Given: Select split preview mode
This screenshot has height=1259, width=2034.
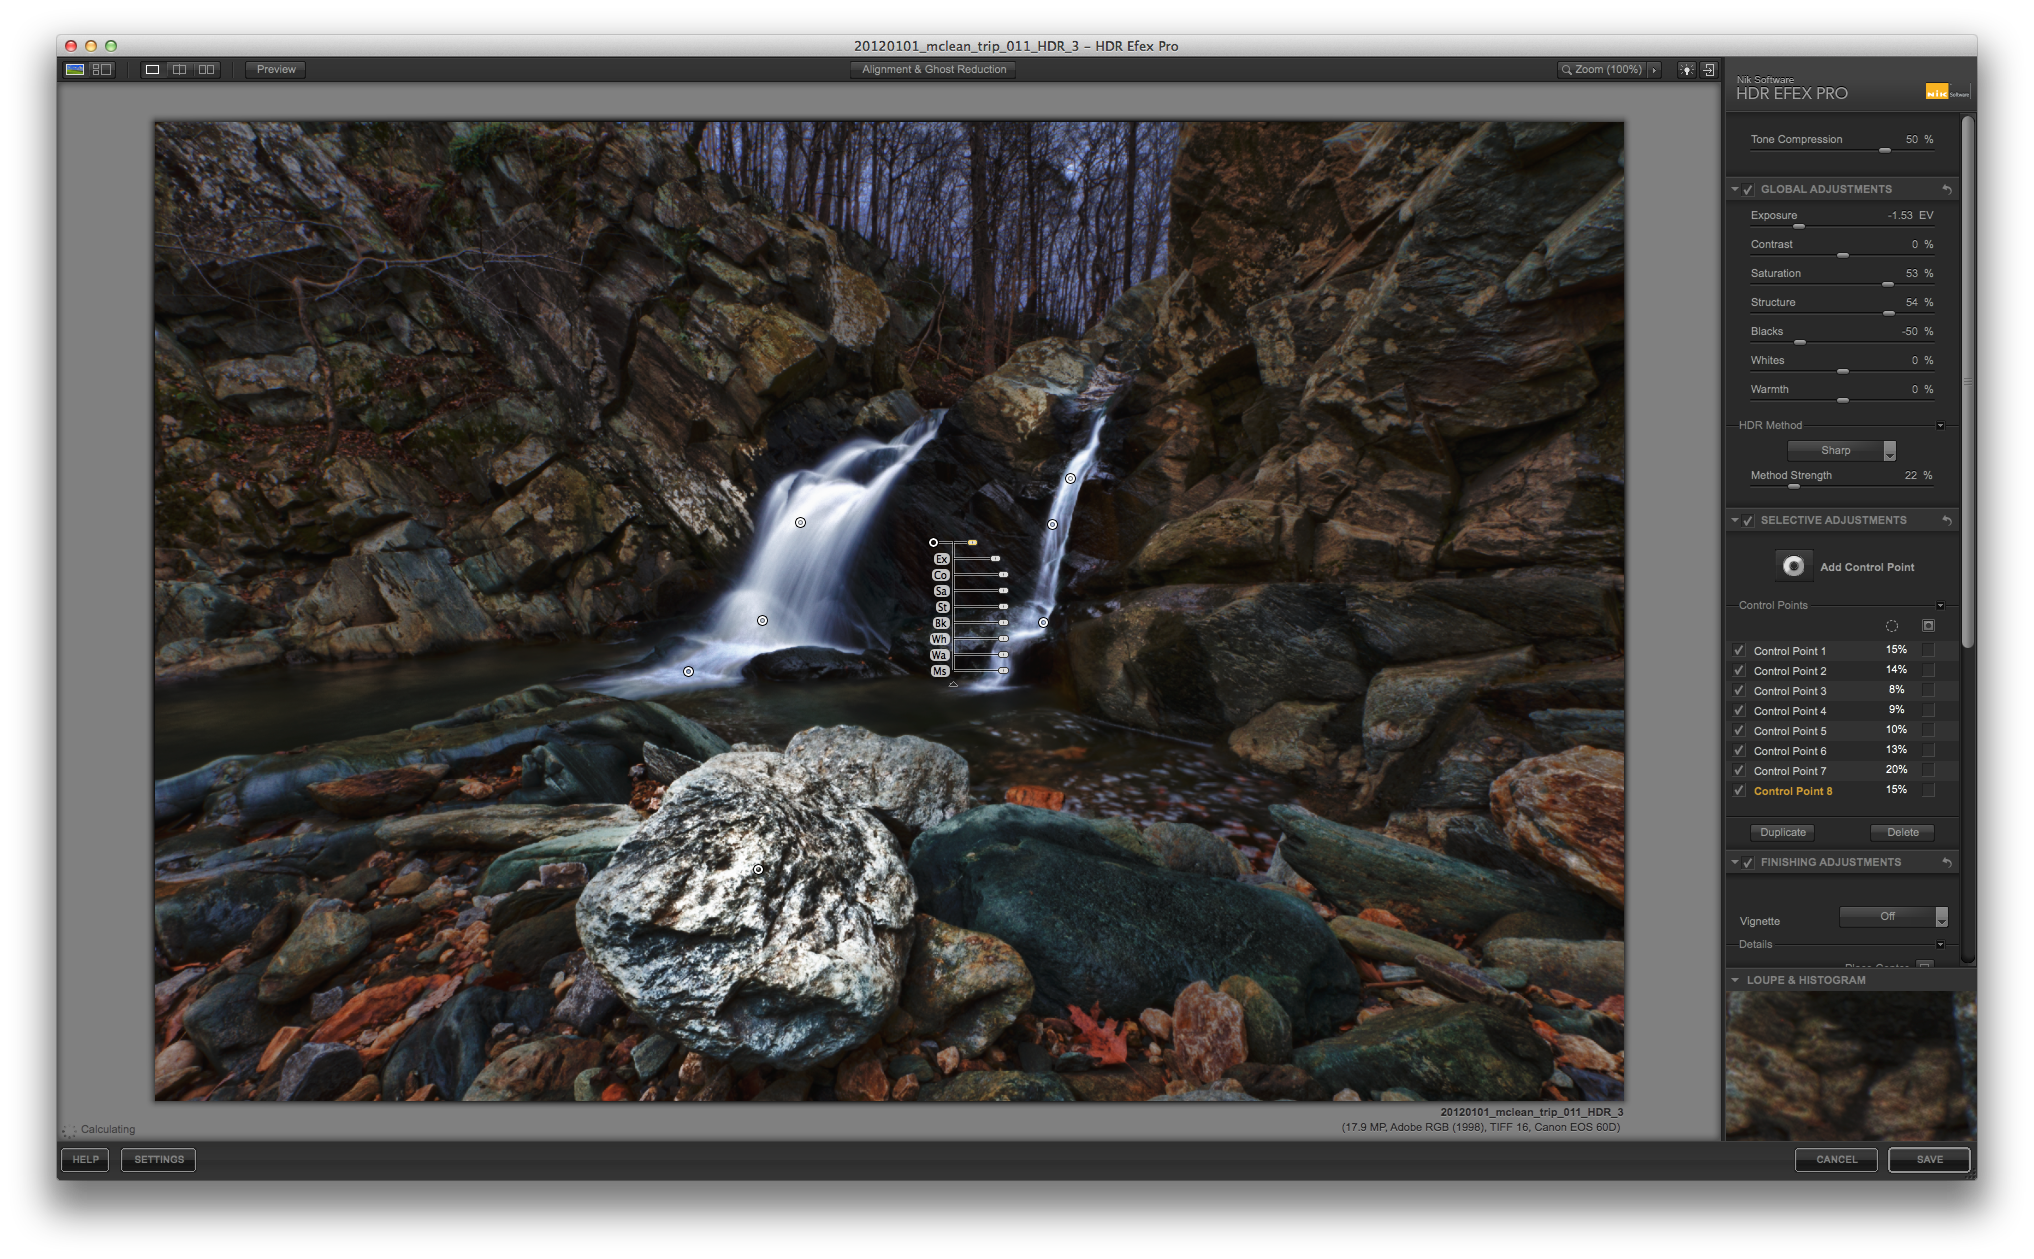Looking at the screenshot, I should coord(179,70).
